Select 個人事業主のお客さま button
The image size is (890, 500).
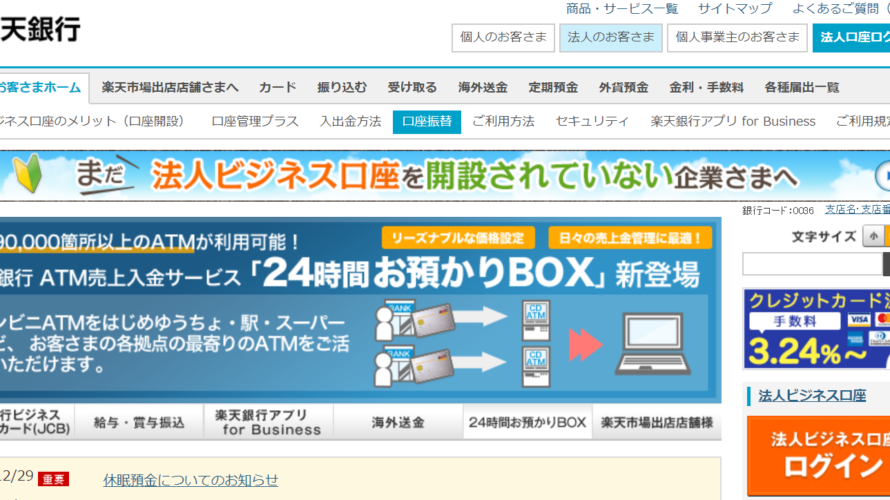[x=737, y=37]
